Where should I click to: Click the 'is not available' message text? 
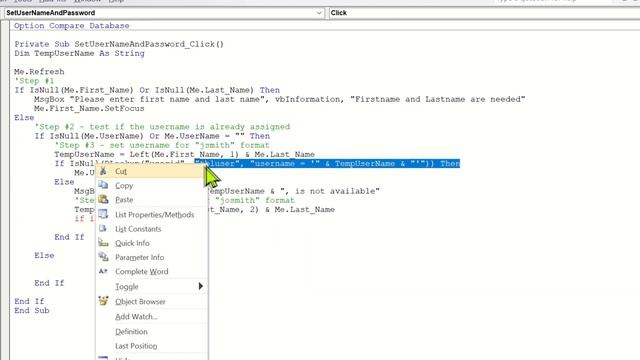(336, 191)
